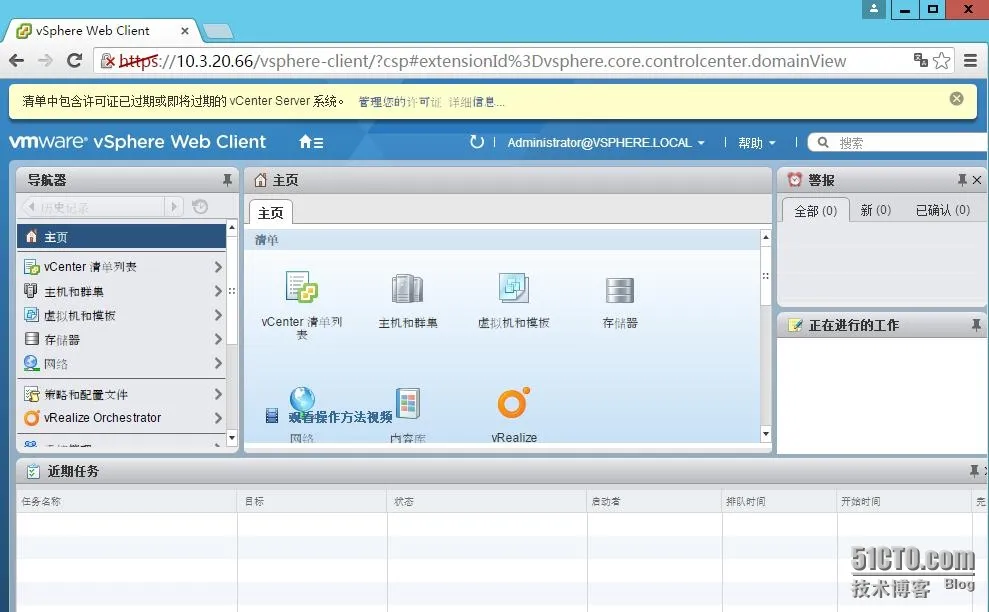This screenshot has width=989, height=612.
Task: Expand chevron beside 主机和群集
Action: (218, 291)
